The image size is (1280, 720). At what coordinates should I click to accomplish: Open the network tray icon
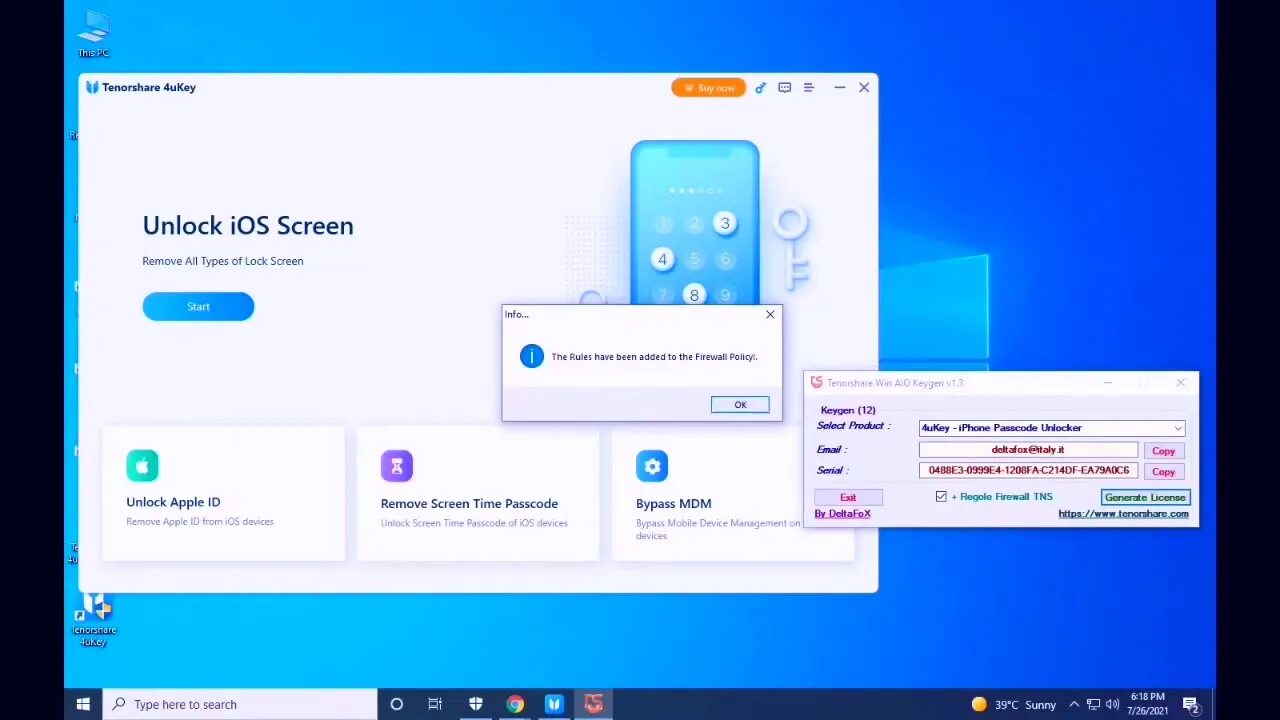(1093, 704)
